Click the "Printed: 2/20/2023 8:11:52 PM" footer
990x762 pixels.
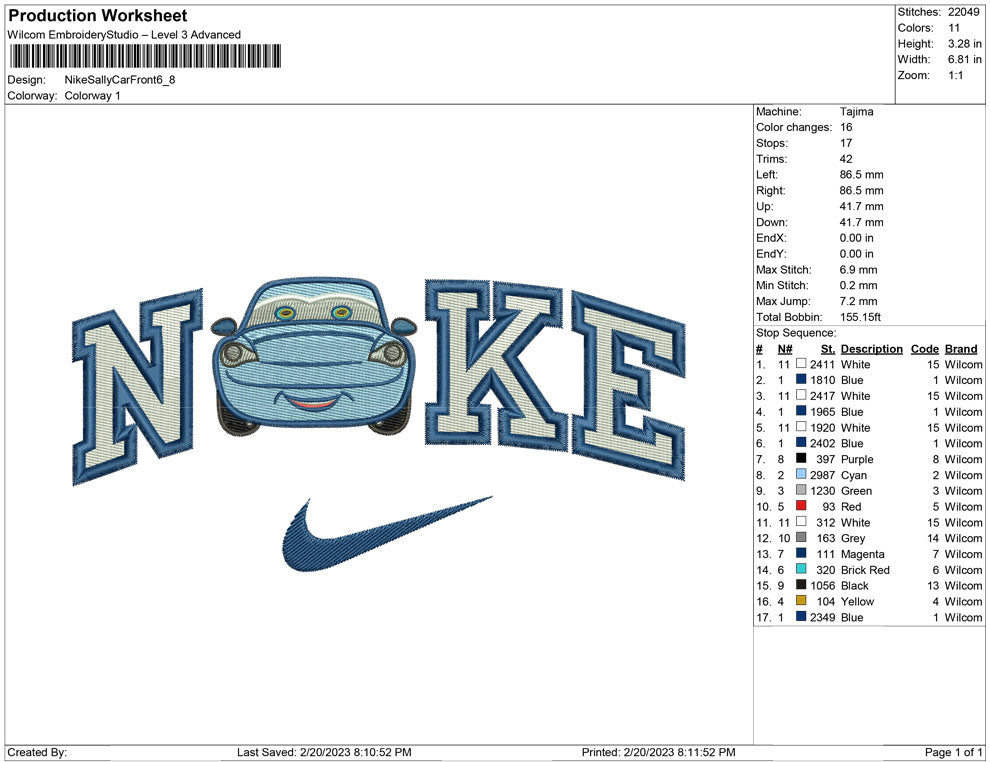(x=659, y=752)
